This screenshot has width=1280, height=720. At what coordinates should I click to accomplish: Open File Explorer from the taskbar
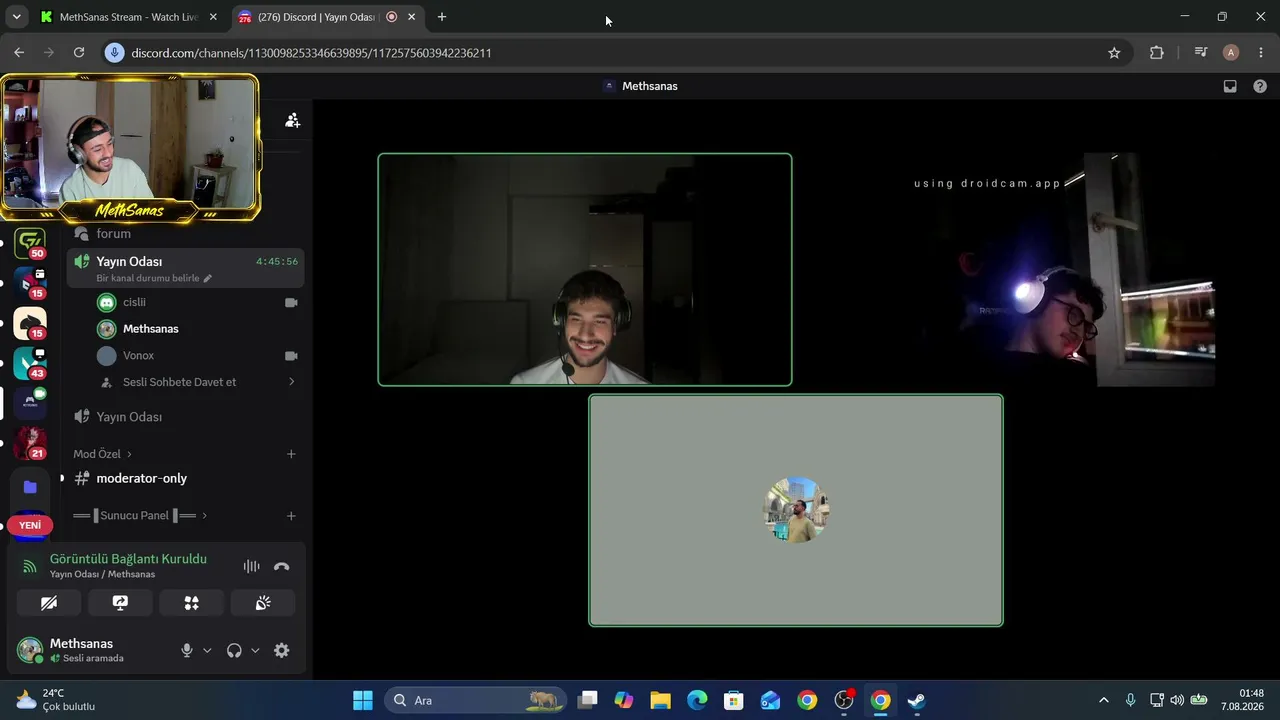(x=660, y=700)
